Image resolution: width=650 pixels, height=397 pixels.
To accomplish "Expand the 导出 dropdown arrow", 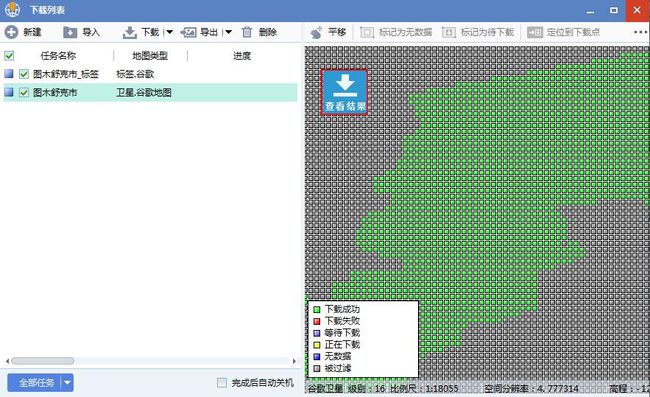I will 228,32.
